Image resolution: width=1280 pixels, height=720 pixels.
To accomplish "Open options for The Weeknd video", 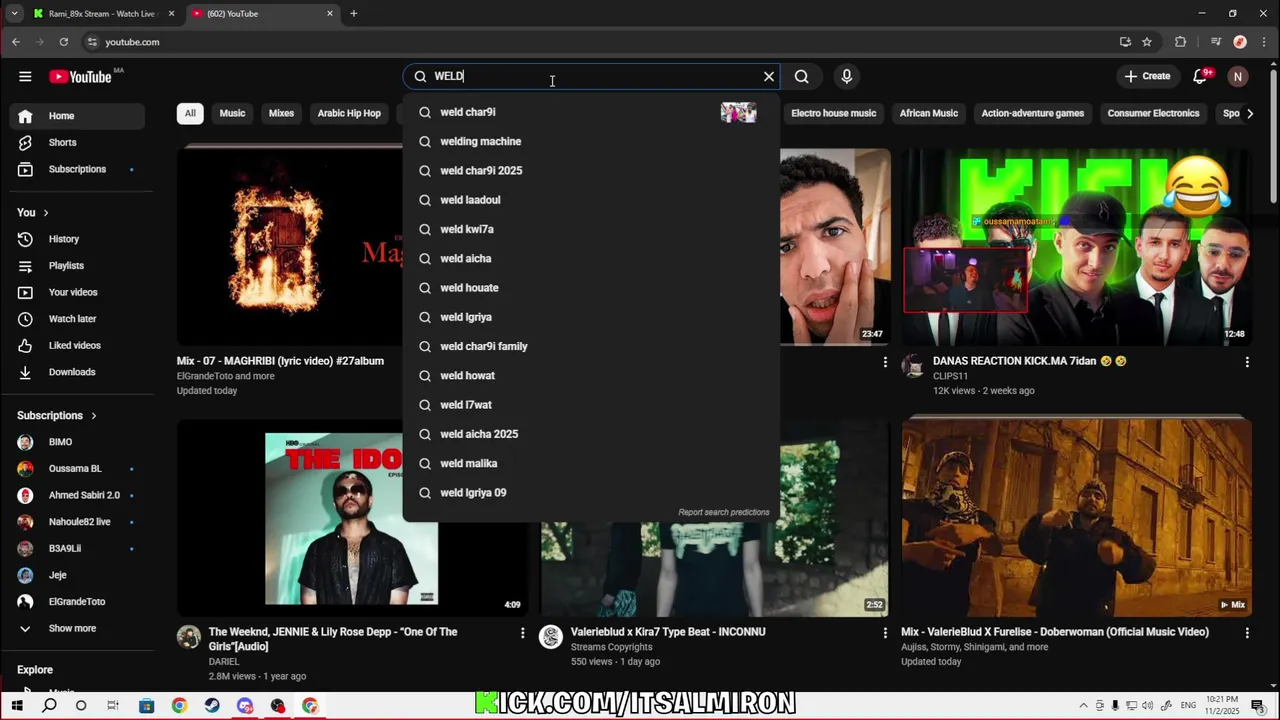I will pyautogui.click(x=522, y=633).
